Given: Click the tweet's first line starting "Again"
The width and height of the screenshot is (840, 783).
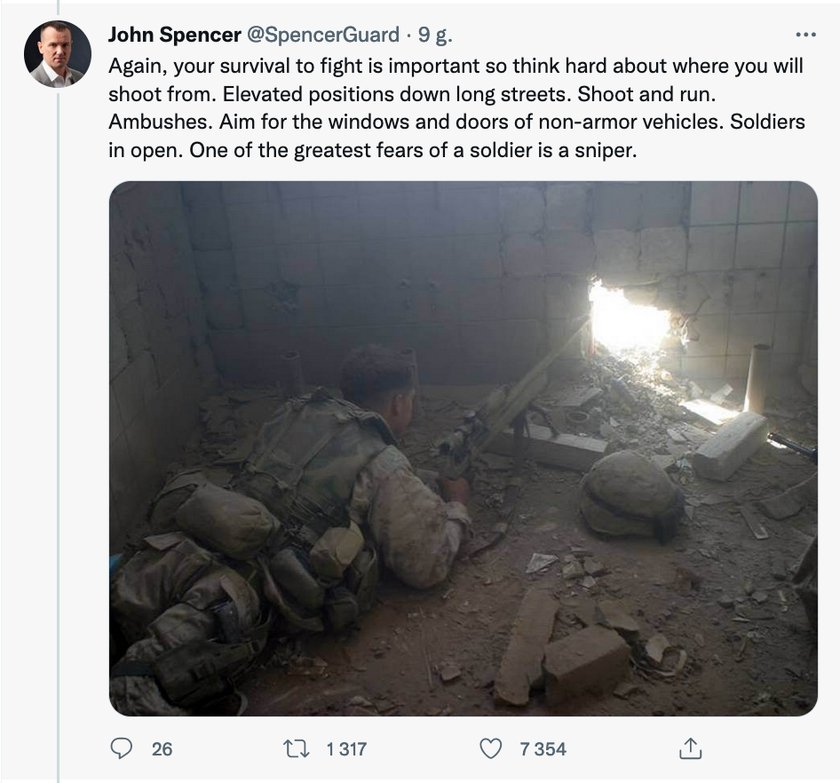Looking at the screenshot, I should click(456, 66).
